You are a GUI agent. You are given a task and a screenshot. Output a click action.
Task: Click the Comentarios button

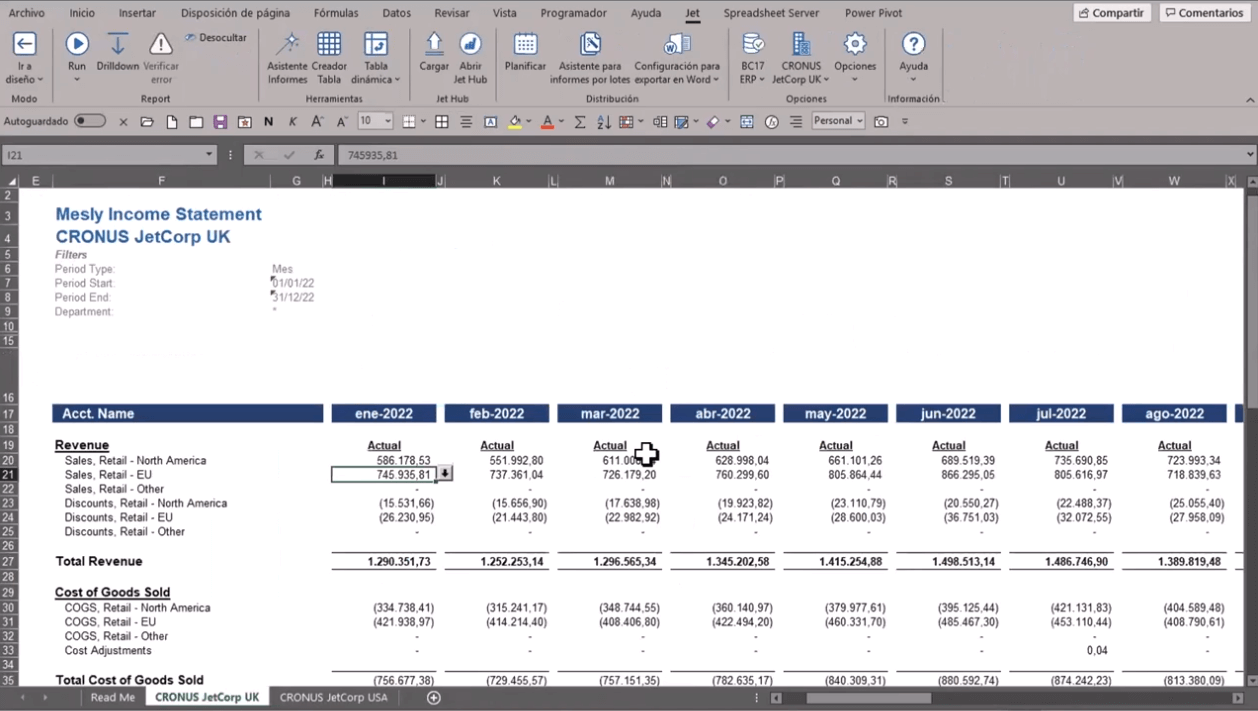tap(1203, 13)
